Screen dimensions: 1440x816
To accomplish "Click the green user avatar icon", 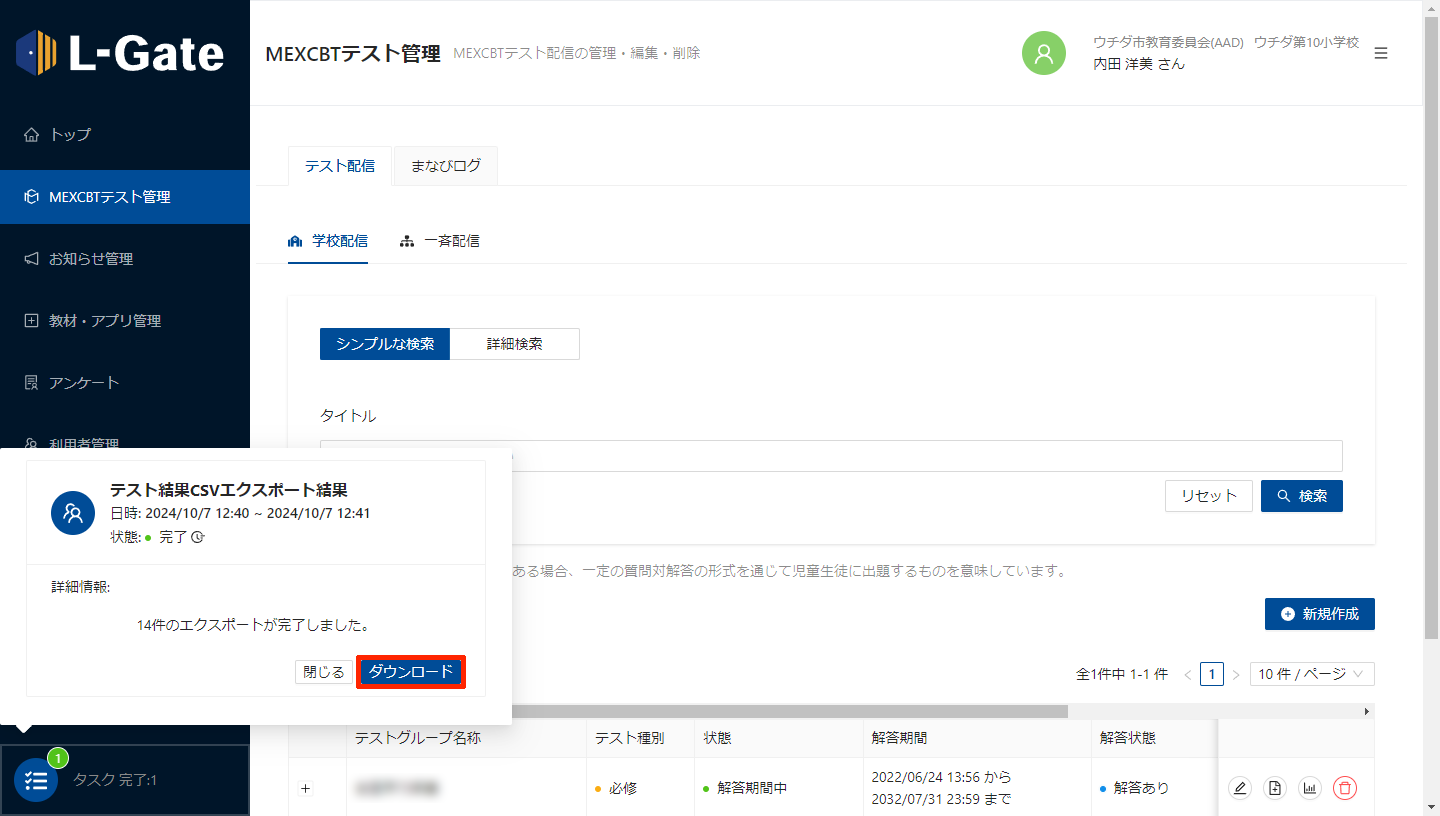I will 1043,53.
